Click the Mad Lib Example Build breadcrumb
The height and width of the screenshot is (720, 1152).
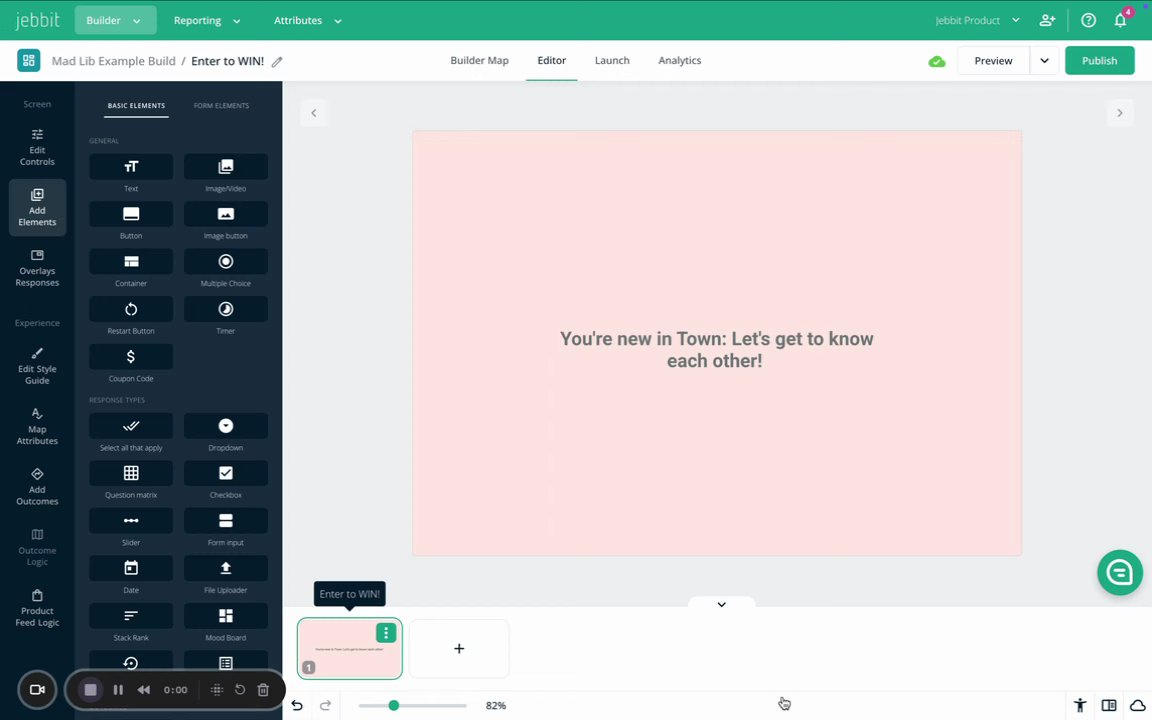pyautogui.click(x=113, y=61)
